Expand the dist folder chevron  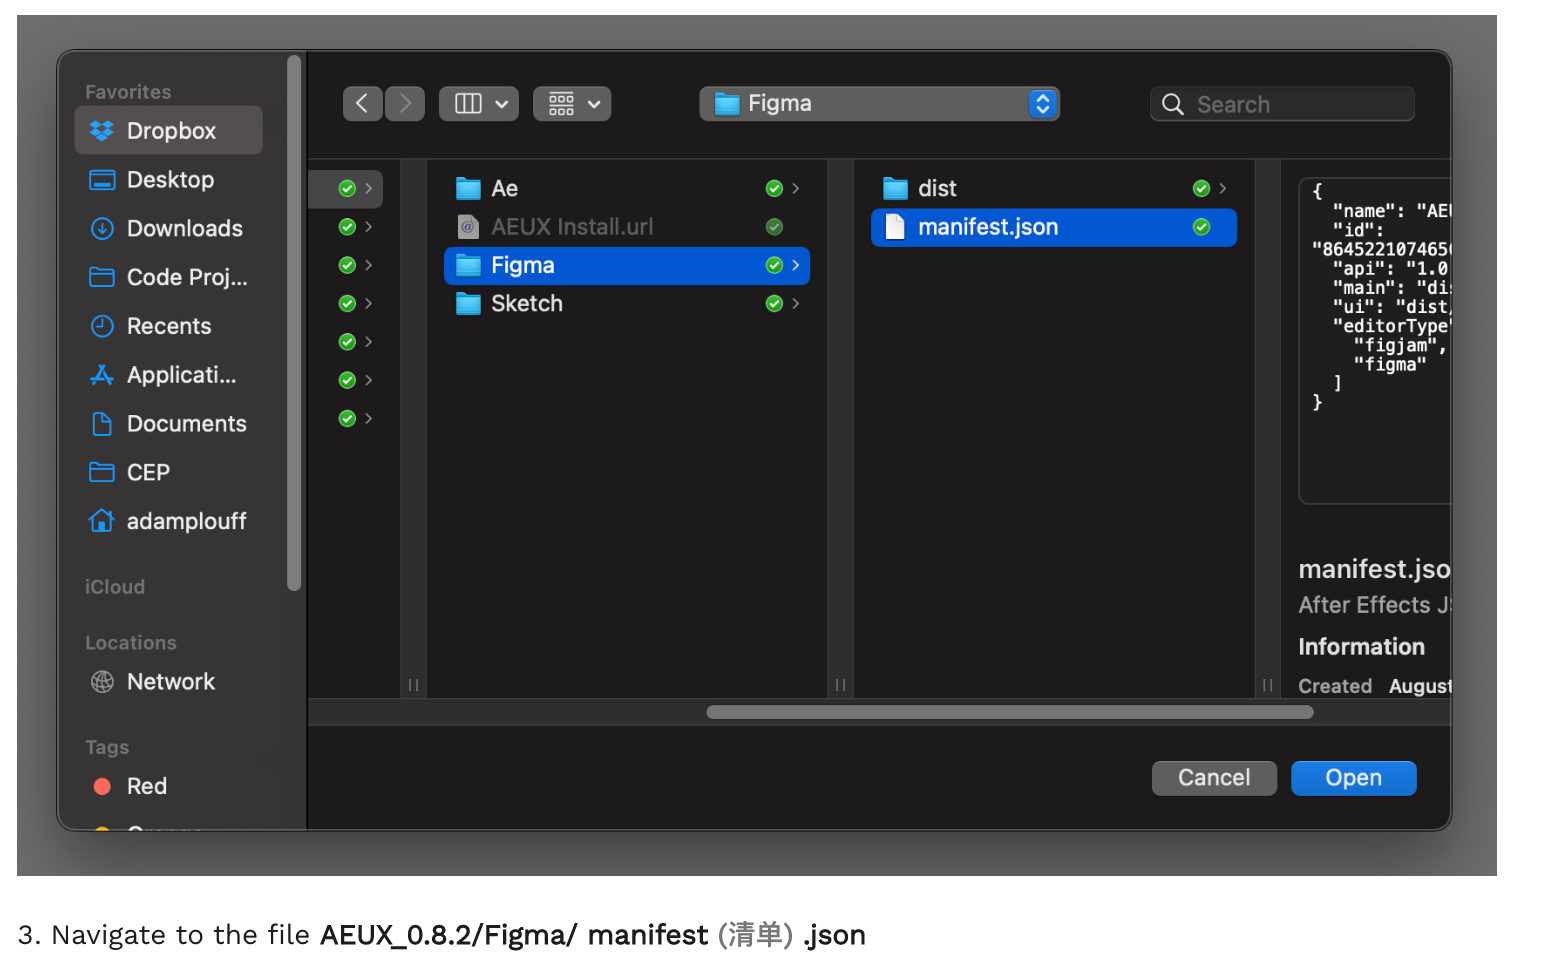click(x=1223, y=188)
